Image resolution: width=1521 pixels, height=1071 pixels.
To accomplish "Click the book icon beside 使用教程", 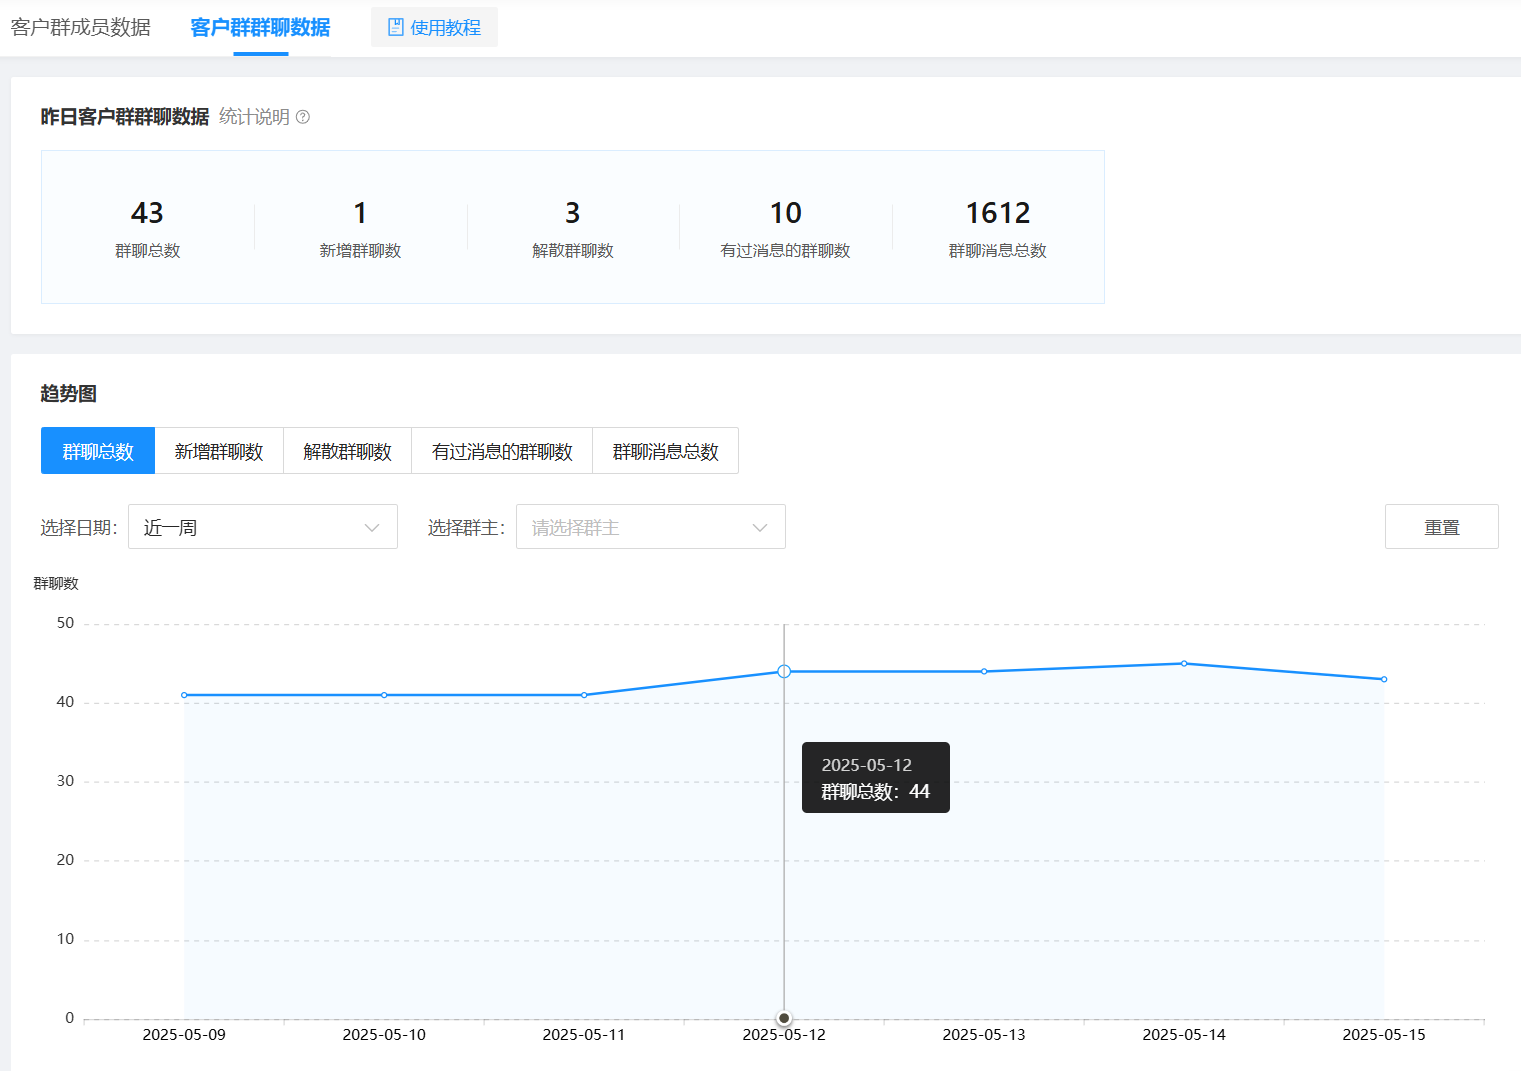I will click(x=396, y=27).
